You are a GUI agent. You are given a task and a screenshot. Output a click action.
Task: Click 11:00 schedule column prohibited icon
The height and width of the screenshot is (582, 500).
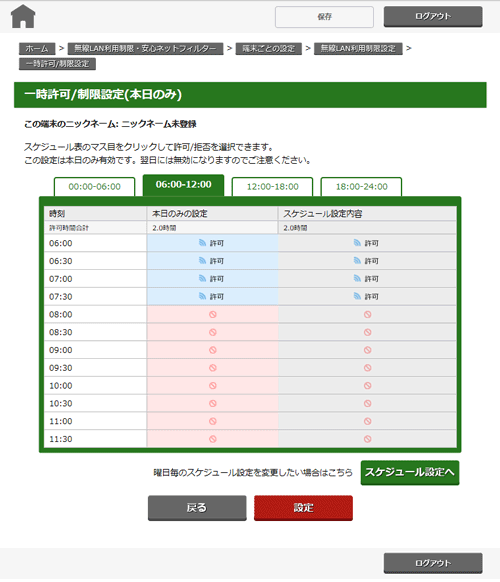point(367,421)
